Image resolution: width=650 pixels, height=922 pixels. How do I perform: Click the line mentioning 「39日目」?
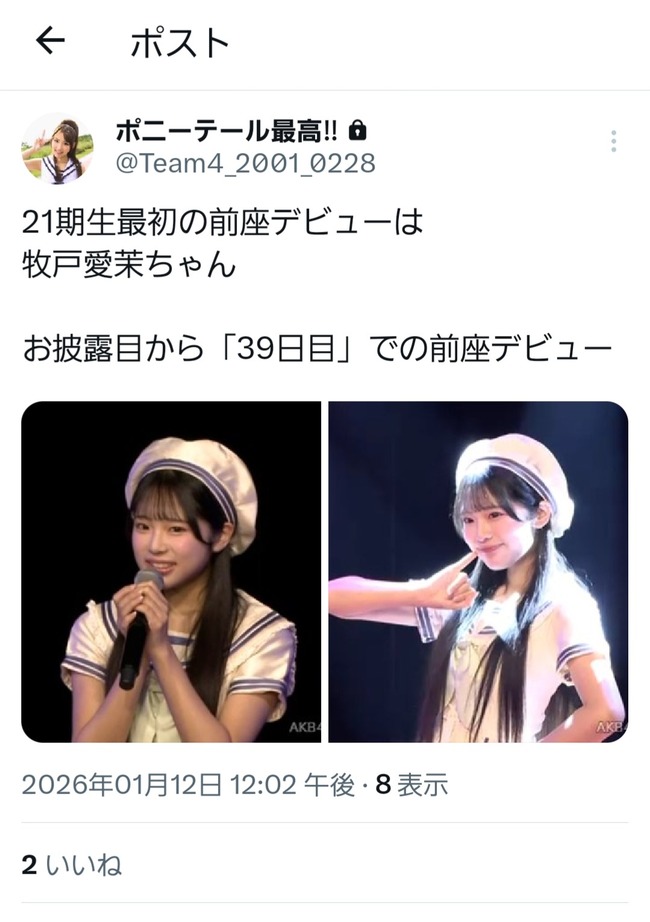(x=318, y=349)
